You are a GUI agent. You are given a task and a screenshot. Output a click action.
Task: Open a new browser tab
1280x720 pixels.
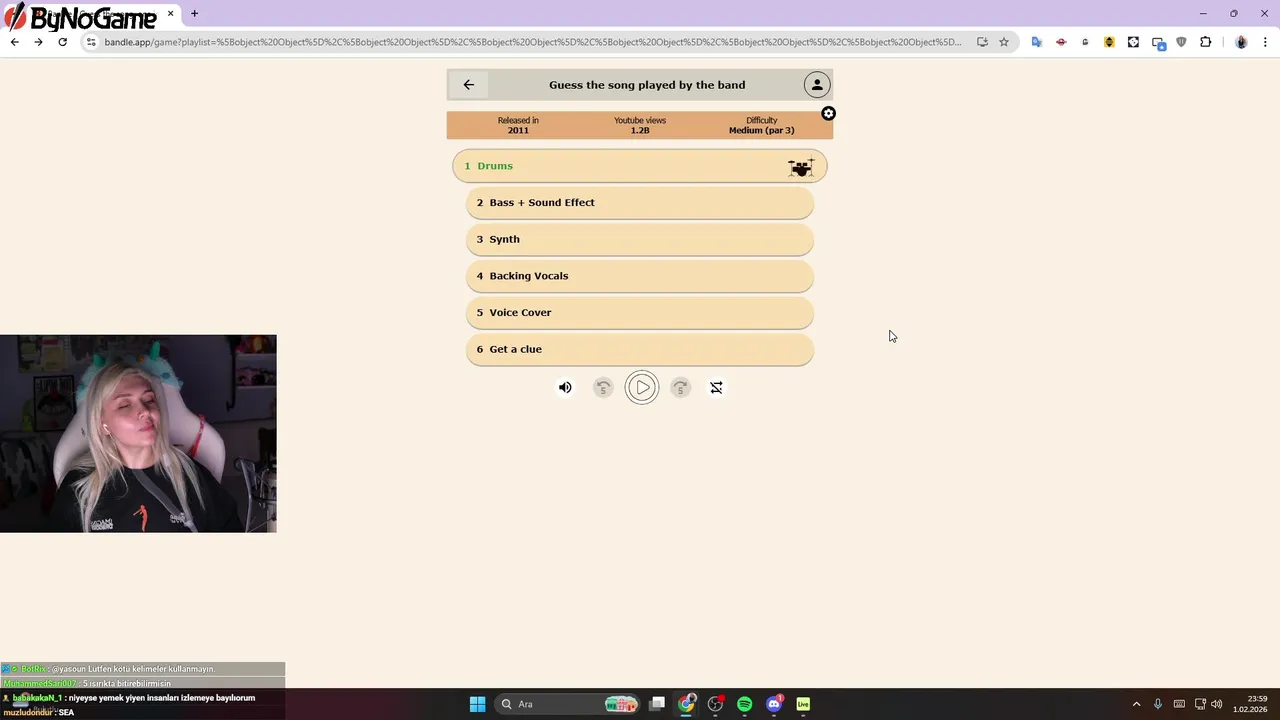pyautogui.click(x=194, y=14)
